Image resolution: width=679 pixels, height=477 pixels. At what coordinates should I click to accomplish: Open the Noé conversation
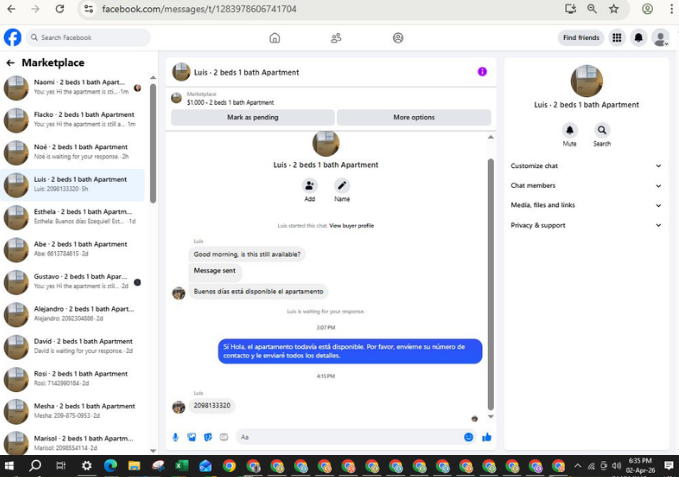pos(73,152)
